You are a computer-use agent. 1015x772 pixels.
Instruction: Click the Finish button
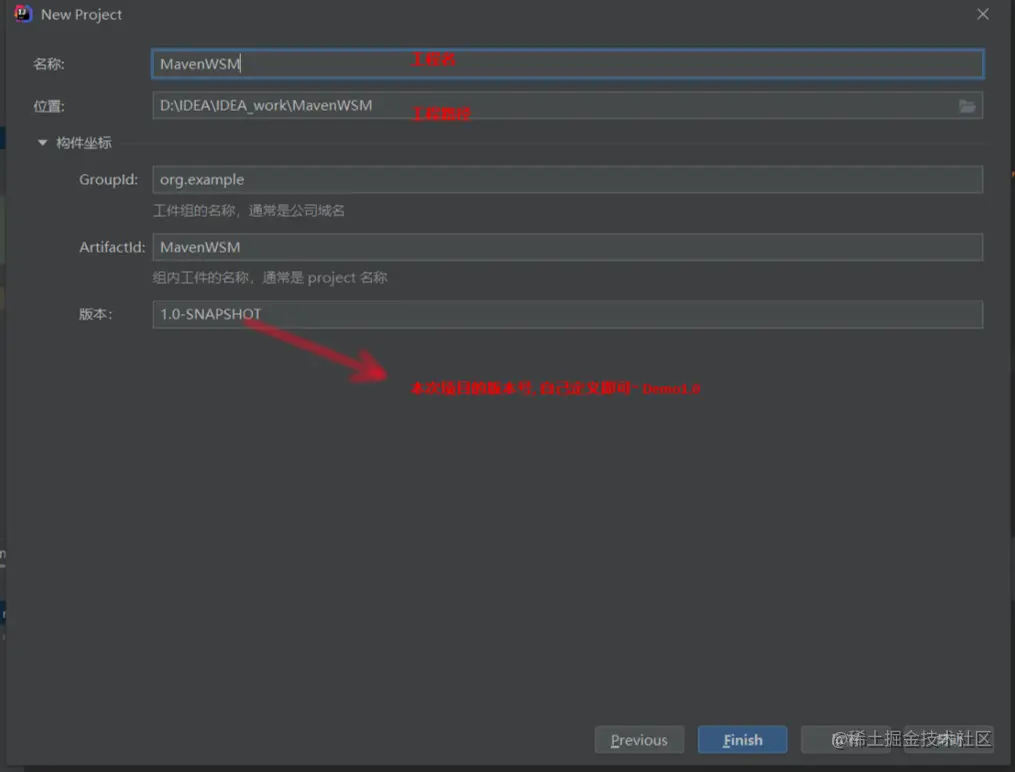click(x=742, y=740)
